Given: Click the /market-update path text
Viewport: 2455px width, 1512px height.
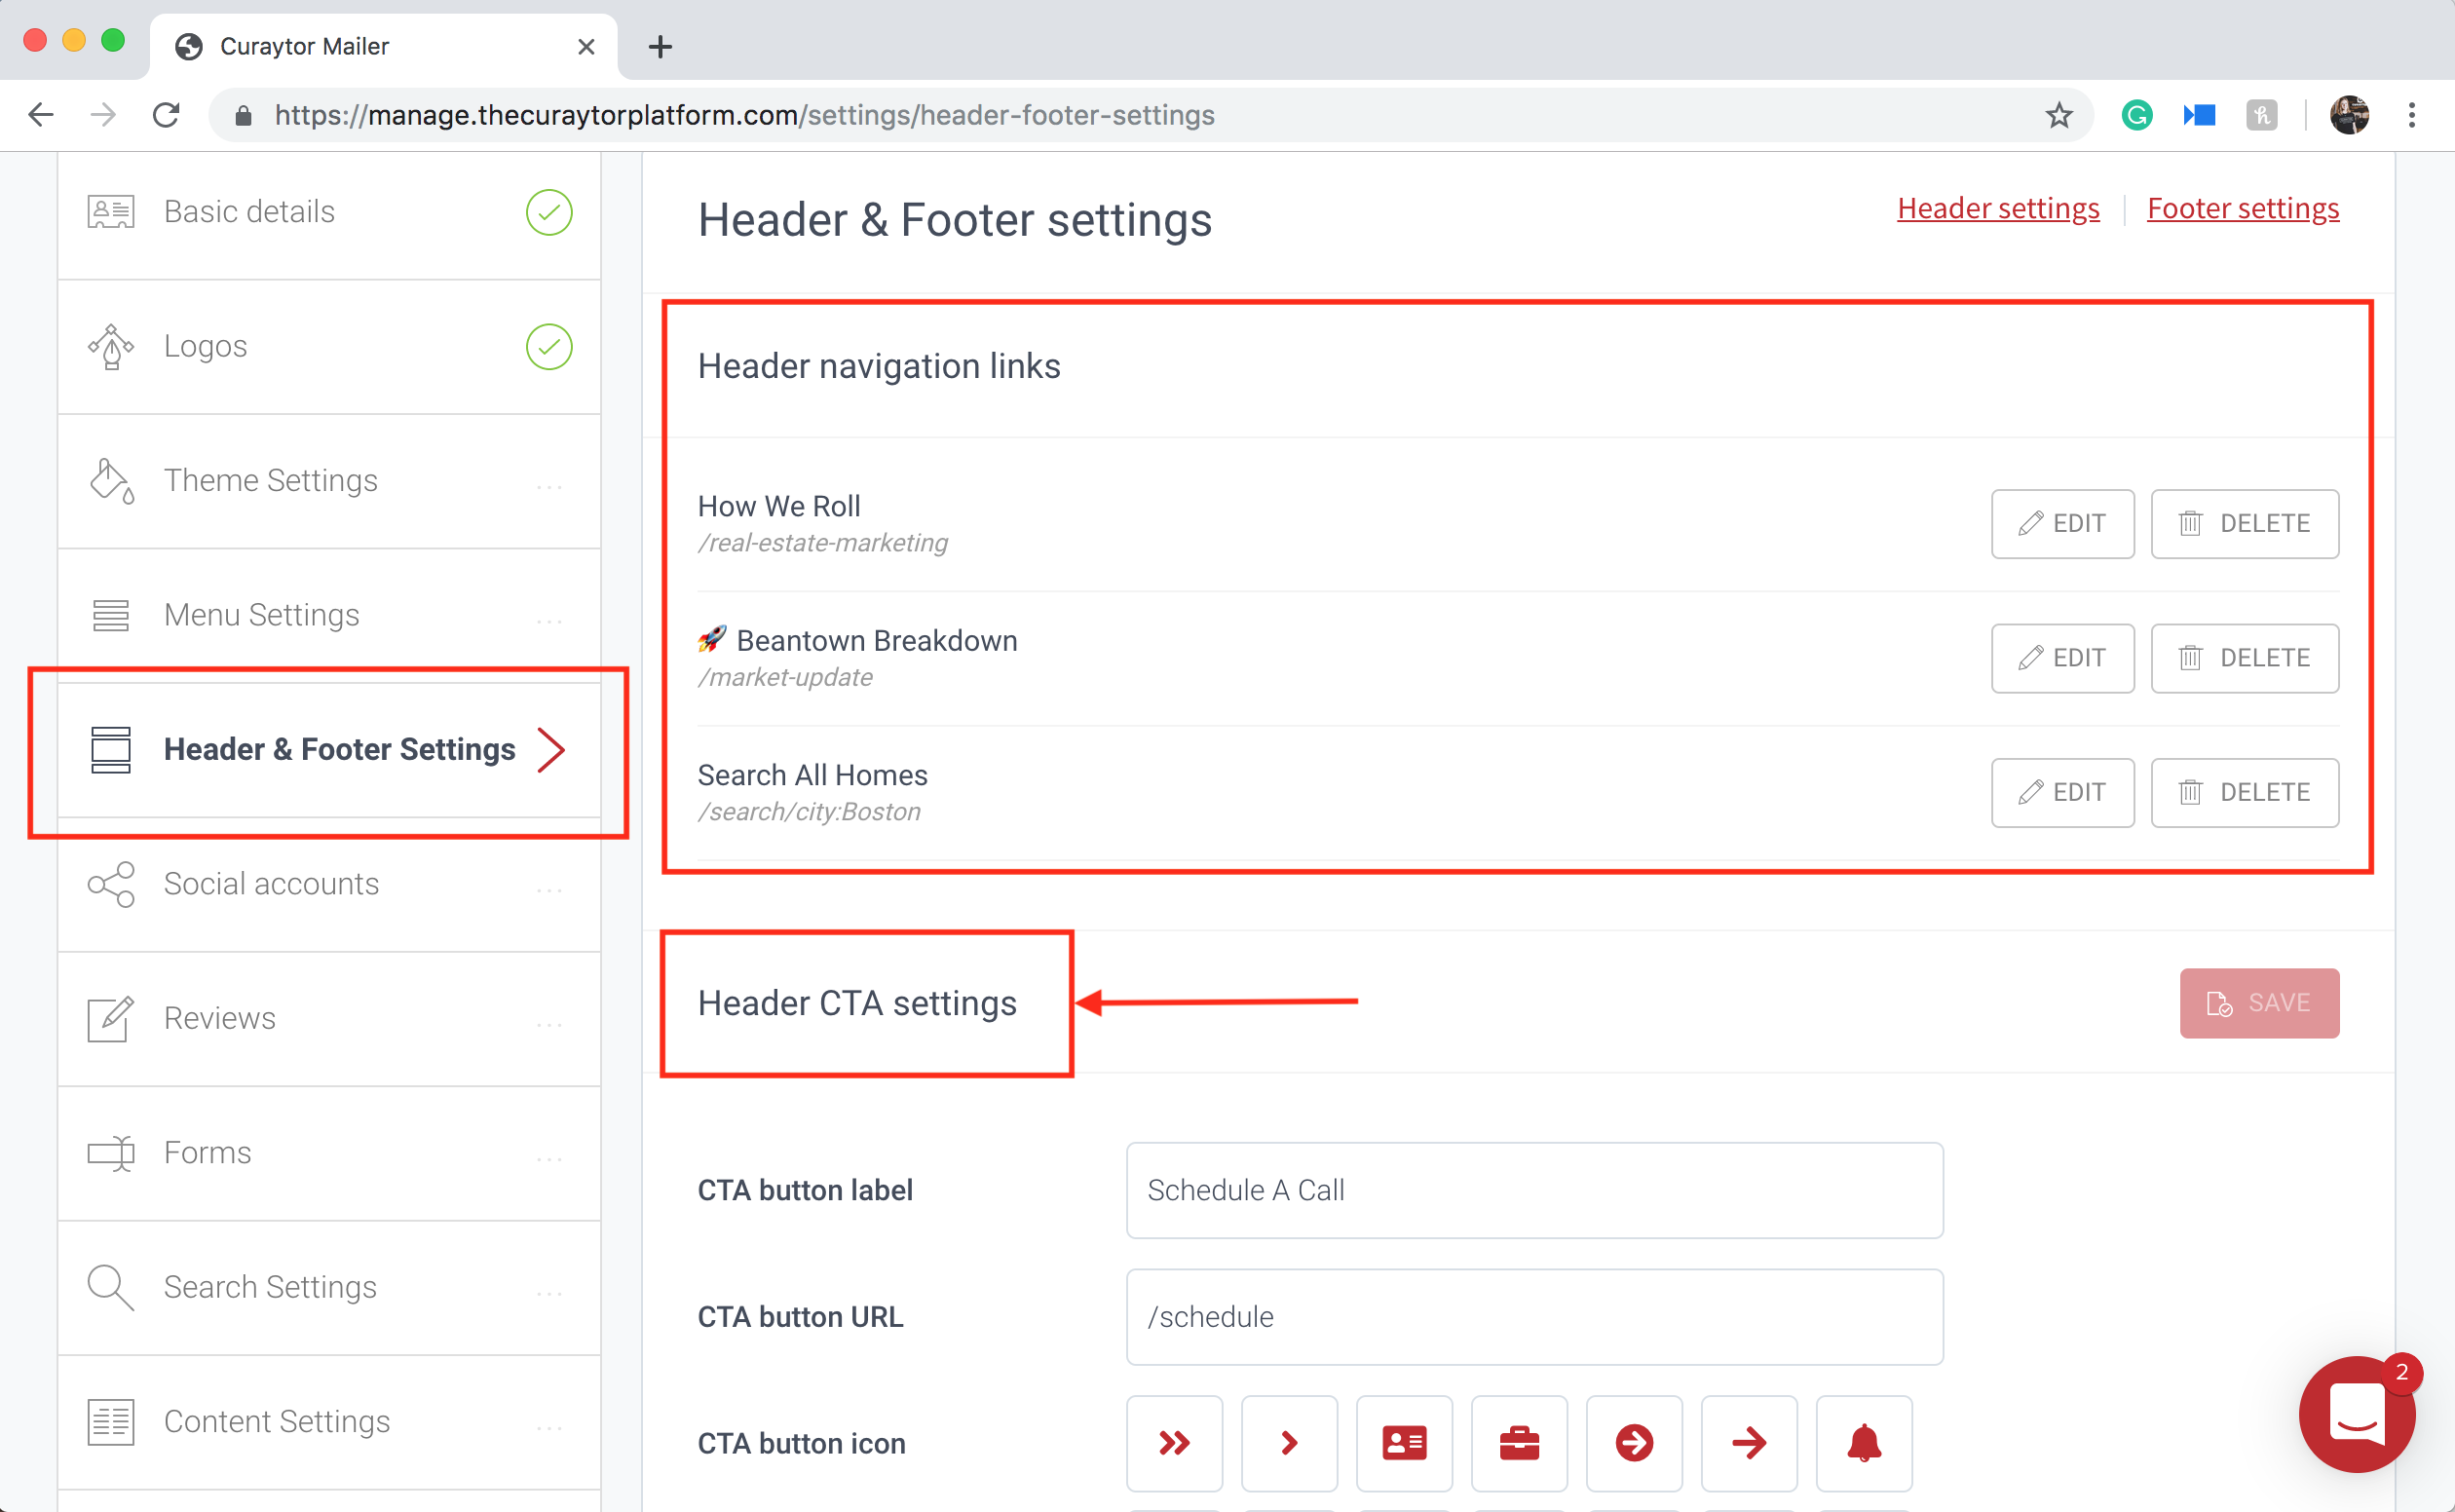Looking at the screenshot, I should point(785,677).
